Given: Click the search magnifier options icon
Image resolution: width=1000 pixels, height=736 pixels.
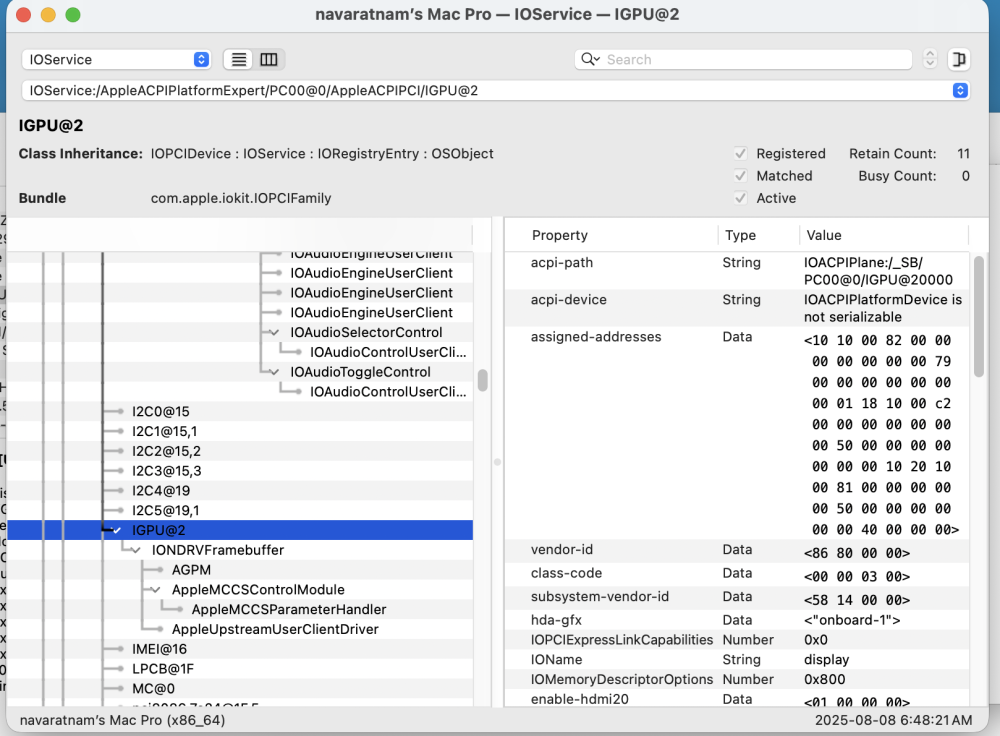Looking at the screenshot, I should tap(590, 59).
